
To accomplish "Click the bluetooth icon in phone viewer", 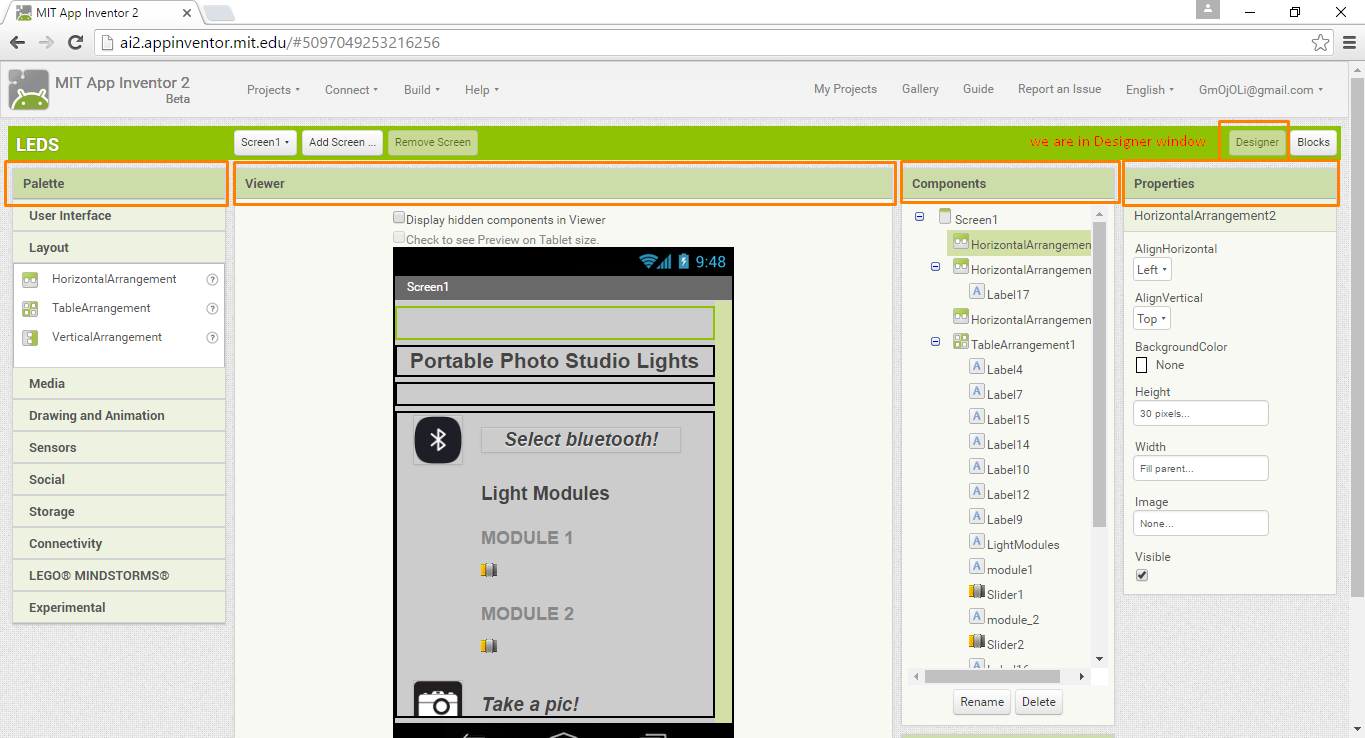I will pyautogui.click(x=438, y=440).
